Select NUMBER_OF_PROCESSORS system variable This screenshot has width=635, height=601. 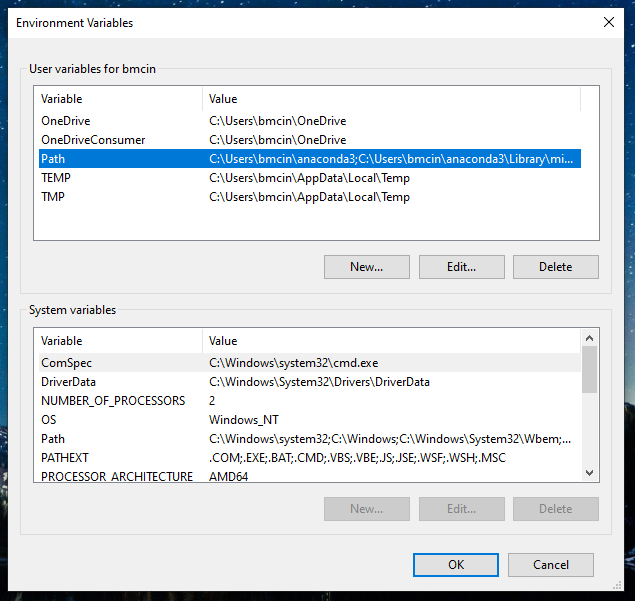pyautogui.click(x=112, y=401)
